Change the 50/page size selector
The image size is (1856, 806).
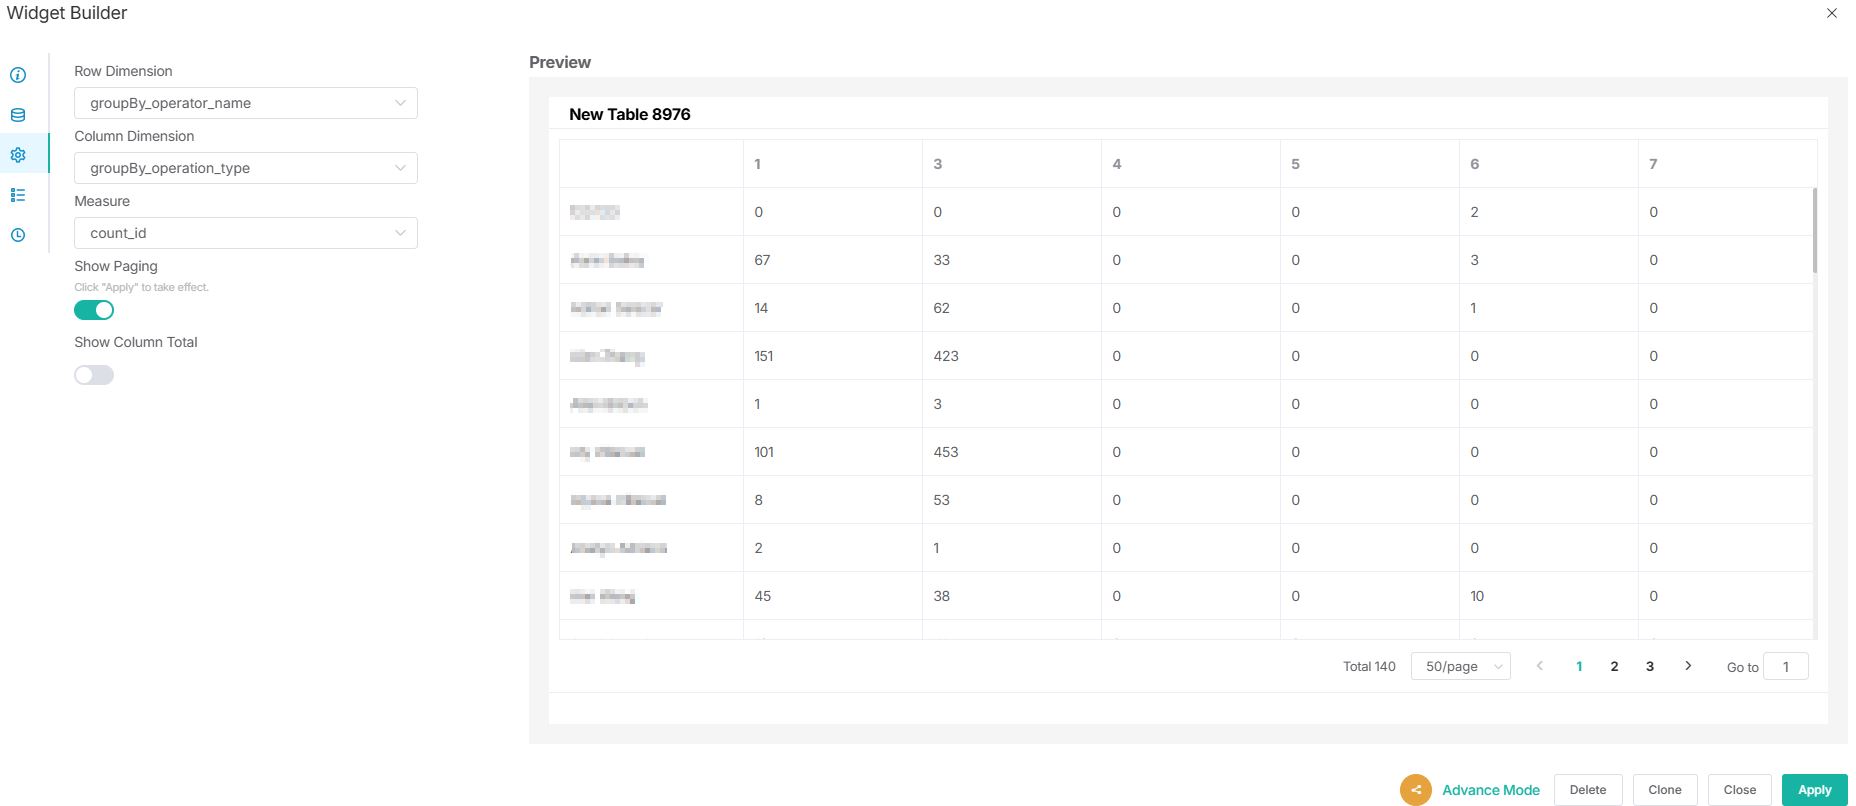(1460, 666)
